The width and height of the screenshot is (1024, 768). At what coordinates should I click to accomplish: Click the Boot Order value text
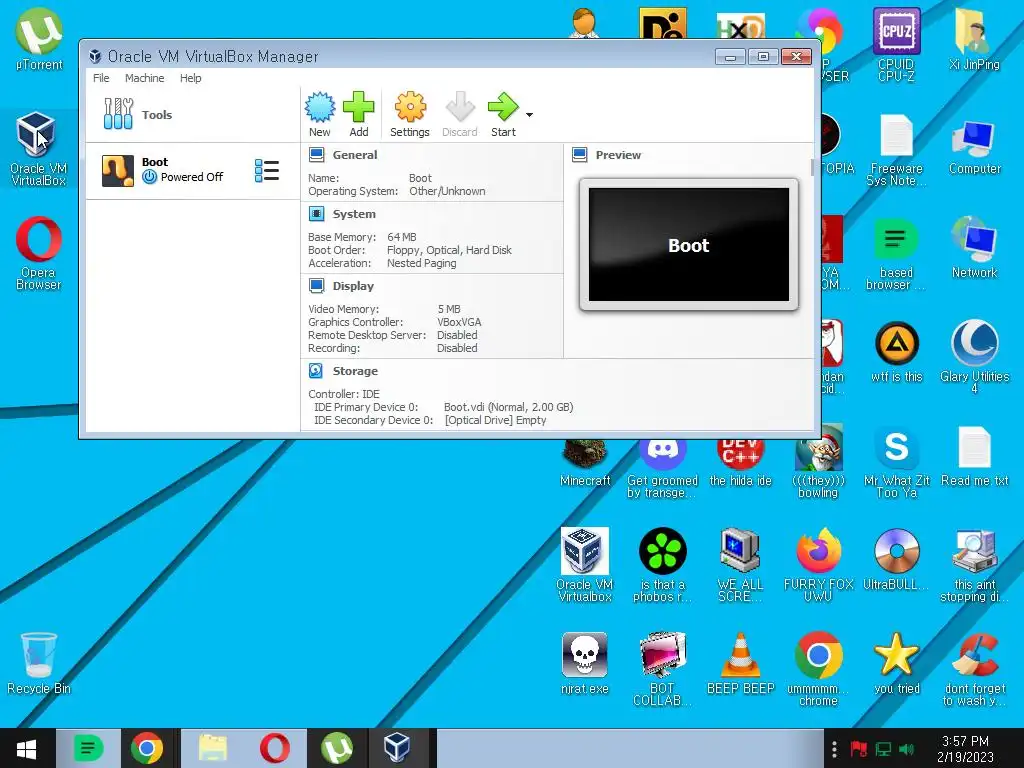449,250
